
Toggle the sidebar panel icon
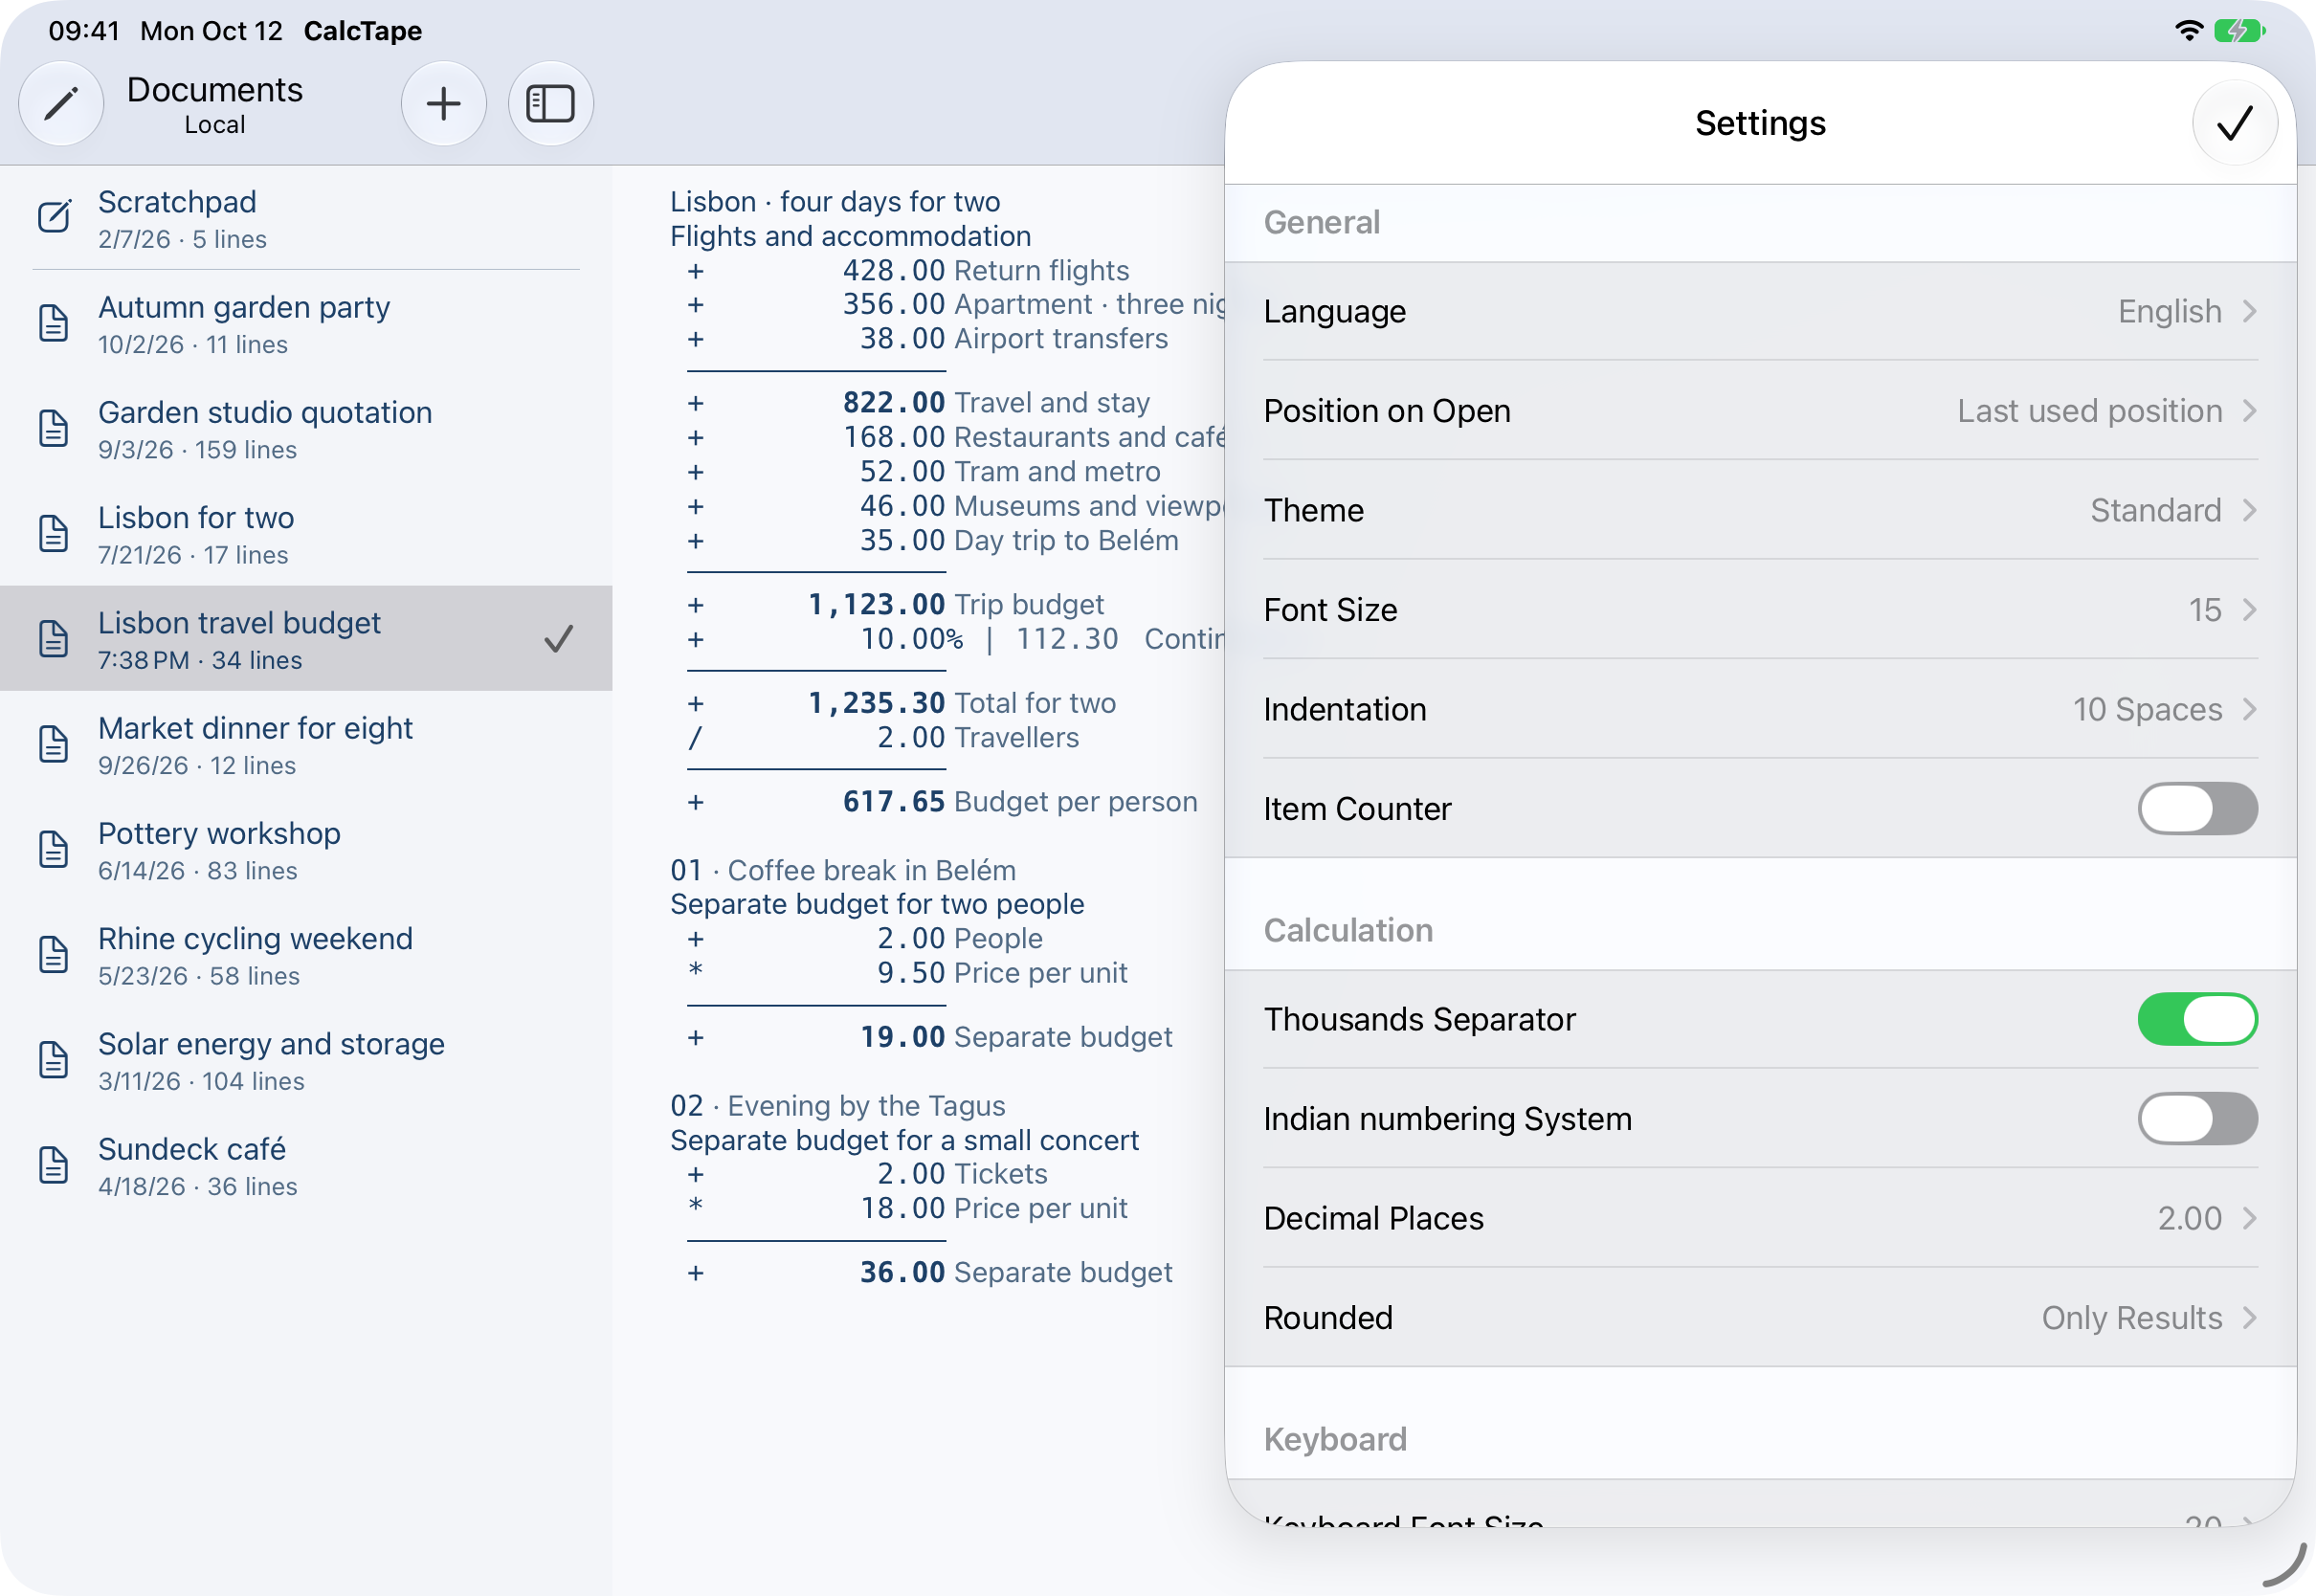point(551,104)
